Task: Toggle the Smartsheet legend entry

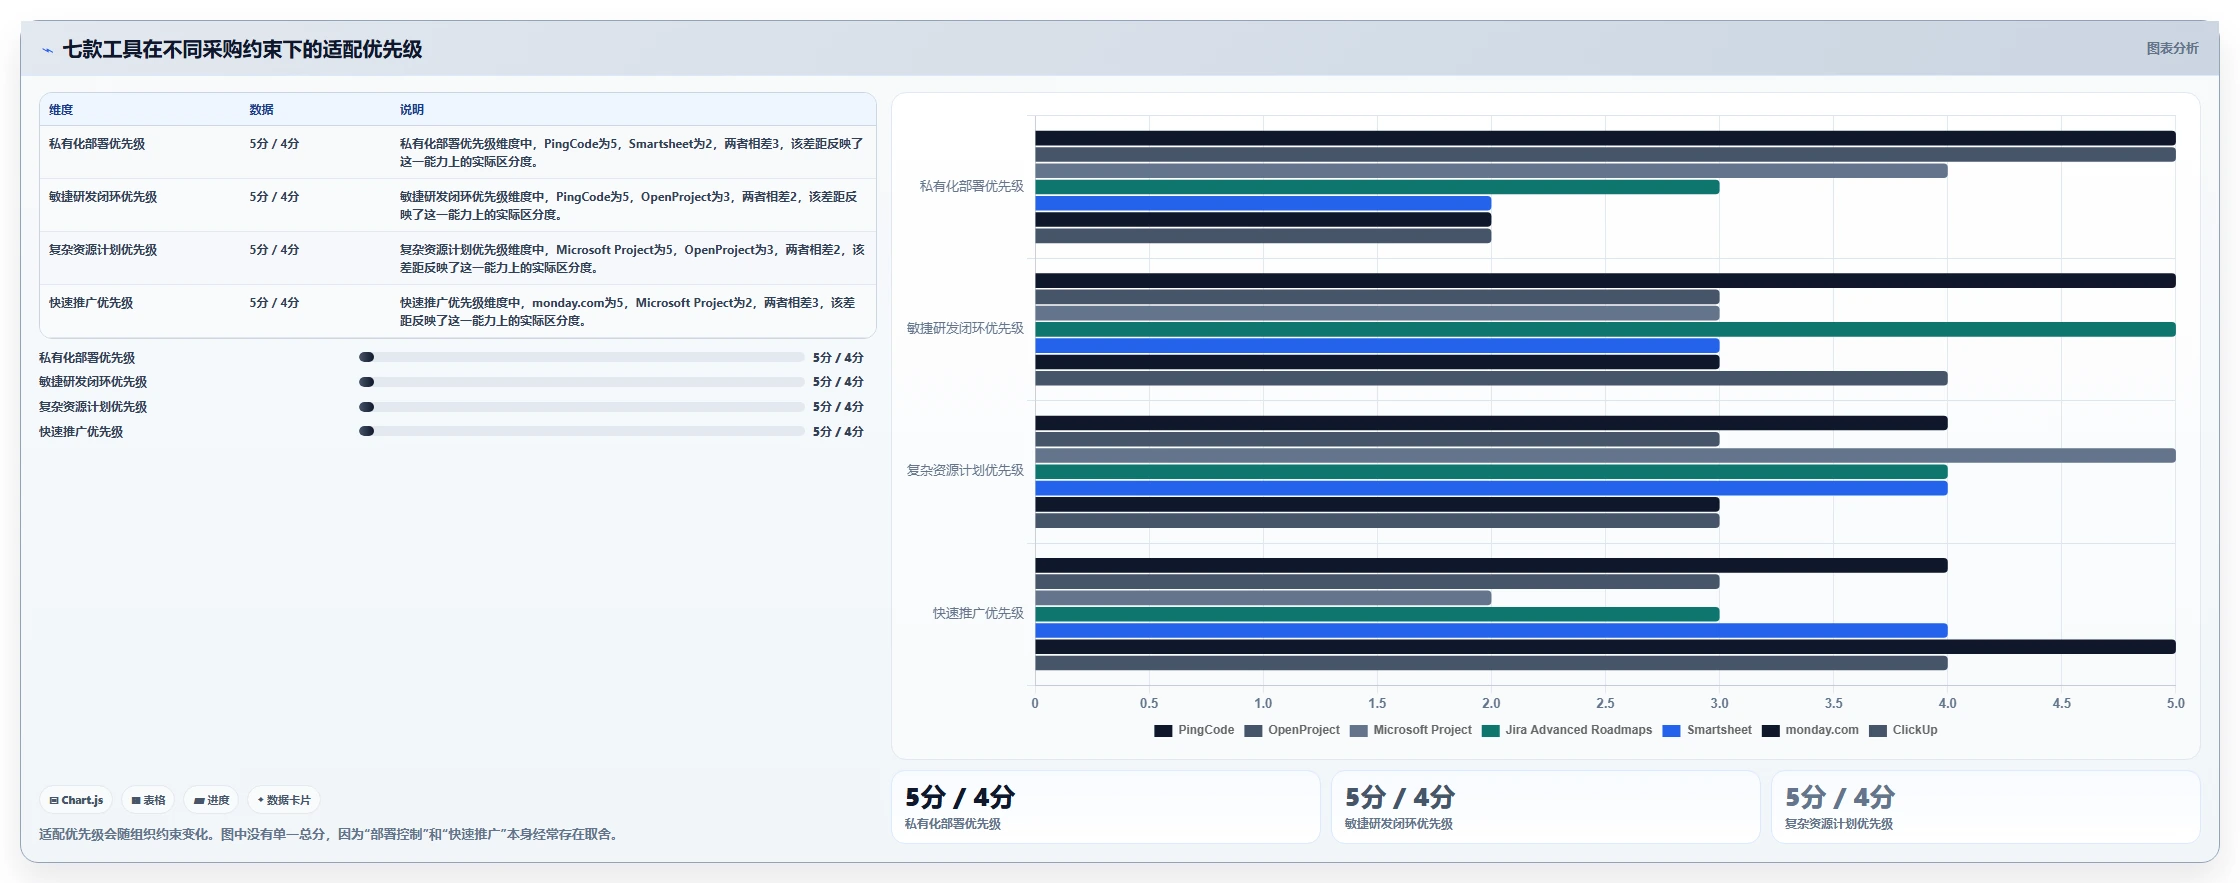Action: pyautogui.click(x=1707, y=730)
